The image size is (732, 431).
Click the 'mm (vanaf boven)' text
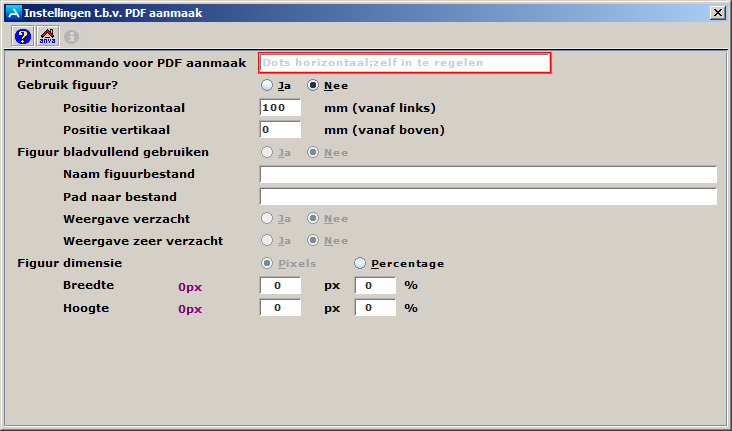tap(384, 130)
